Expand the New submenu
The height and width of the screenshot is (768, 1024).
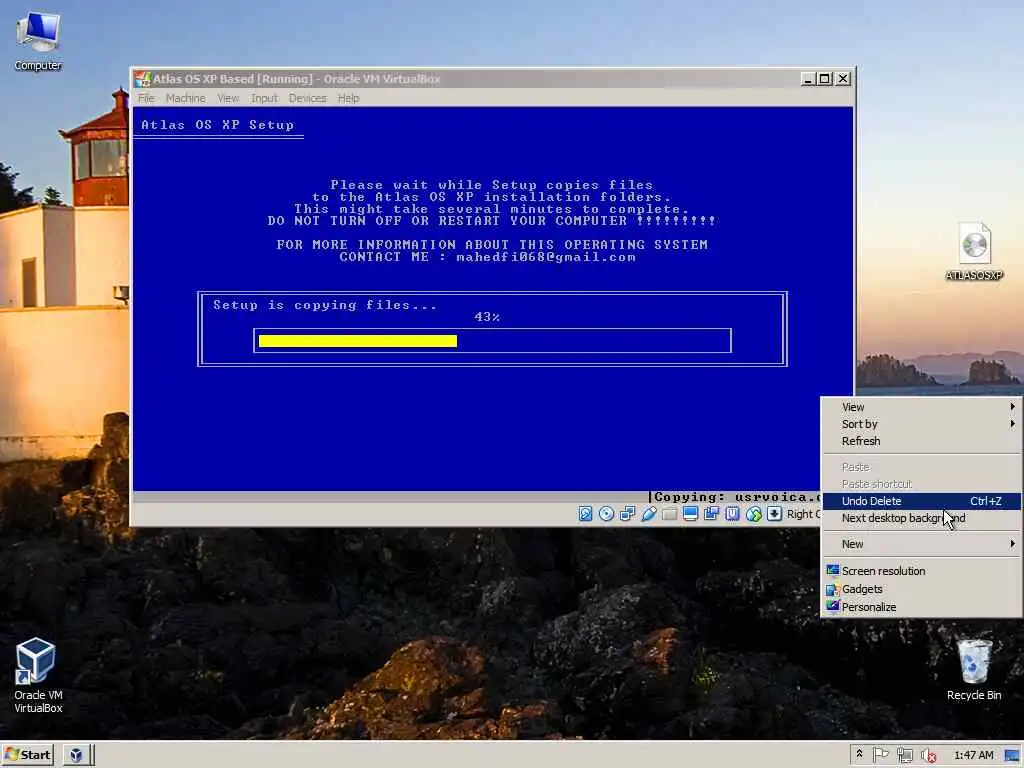[x=921, y=544]
